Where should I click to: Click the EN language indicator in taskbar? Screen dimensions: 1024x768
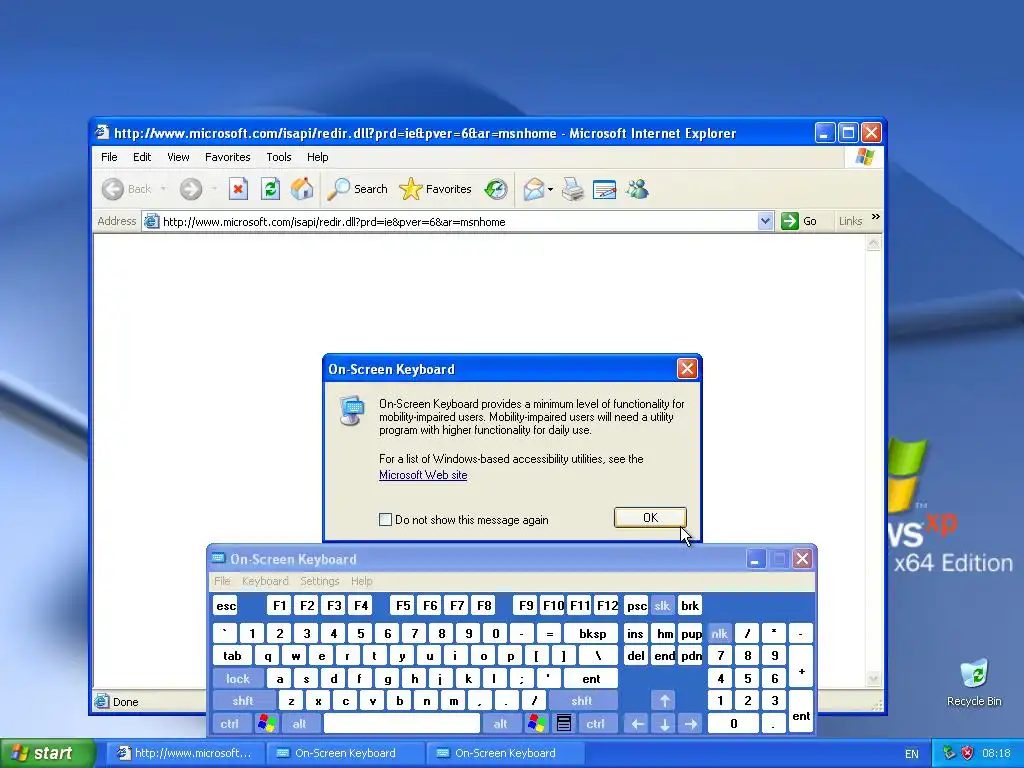coord(912,754)
